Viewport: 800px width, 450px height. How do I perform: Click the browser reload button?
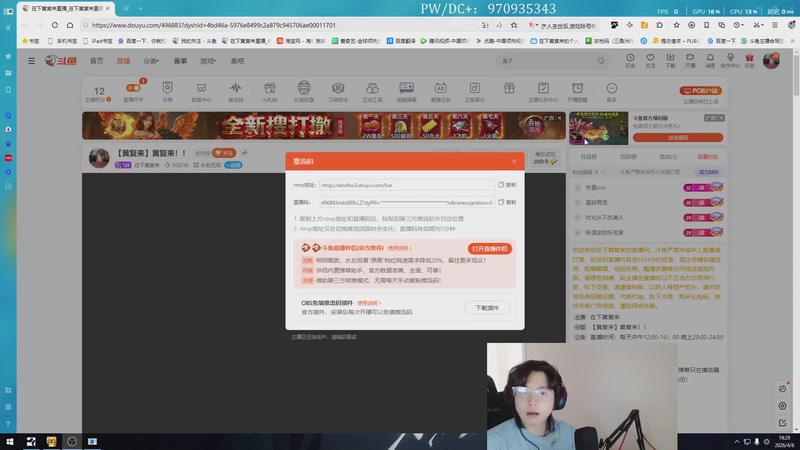pyautogui.click(x=55, y=25)
